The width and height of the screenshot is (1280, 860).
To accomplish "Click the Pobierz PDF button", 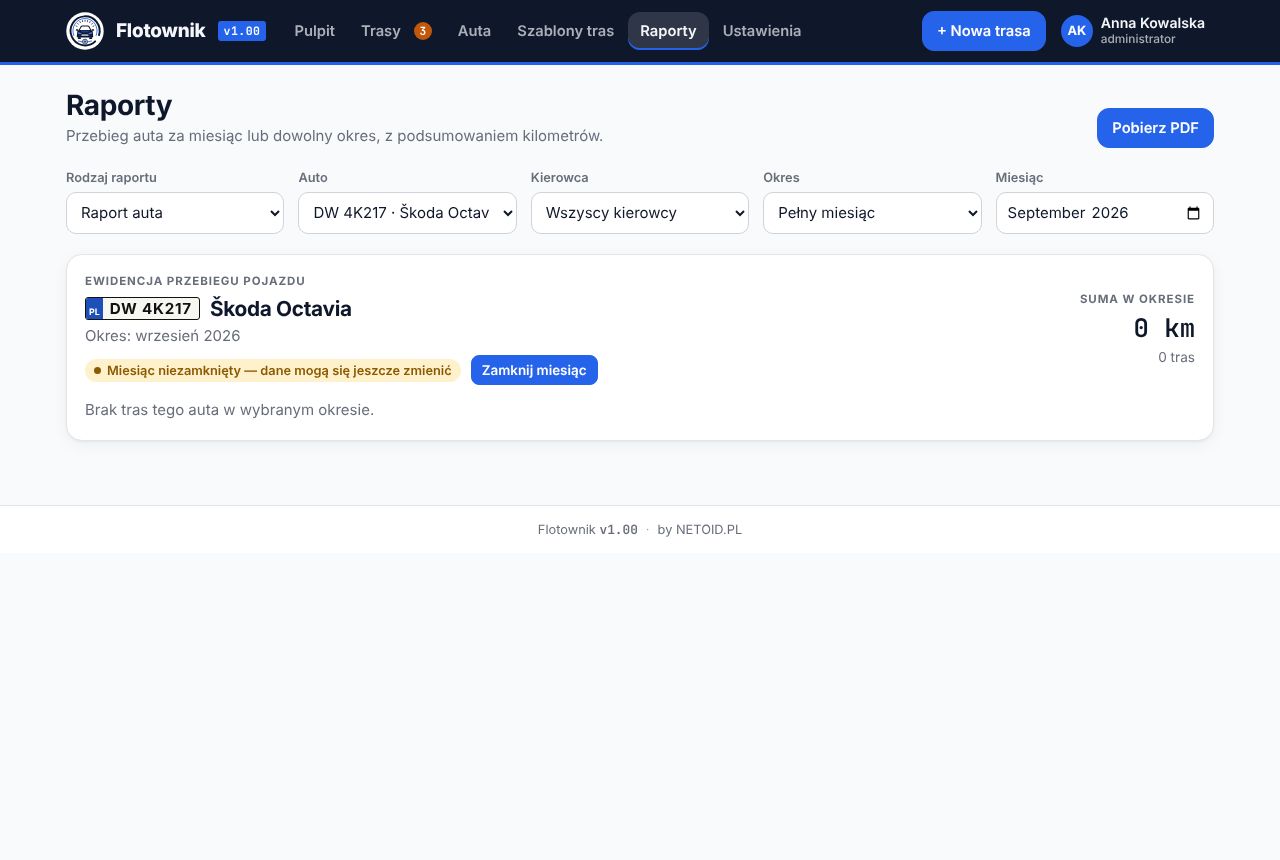I will [1155, 128].
